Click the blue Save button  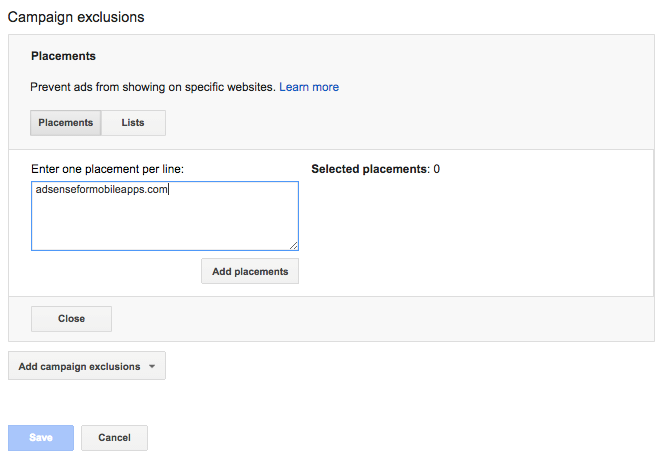coord(41,438)
